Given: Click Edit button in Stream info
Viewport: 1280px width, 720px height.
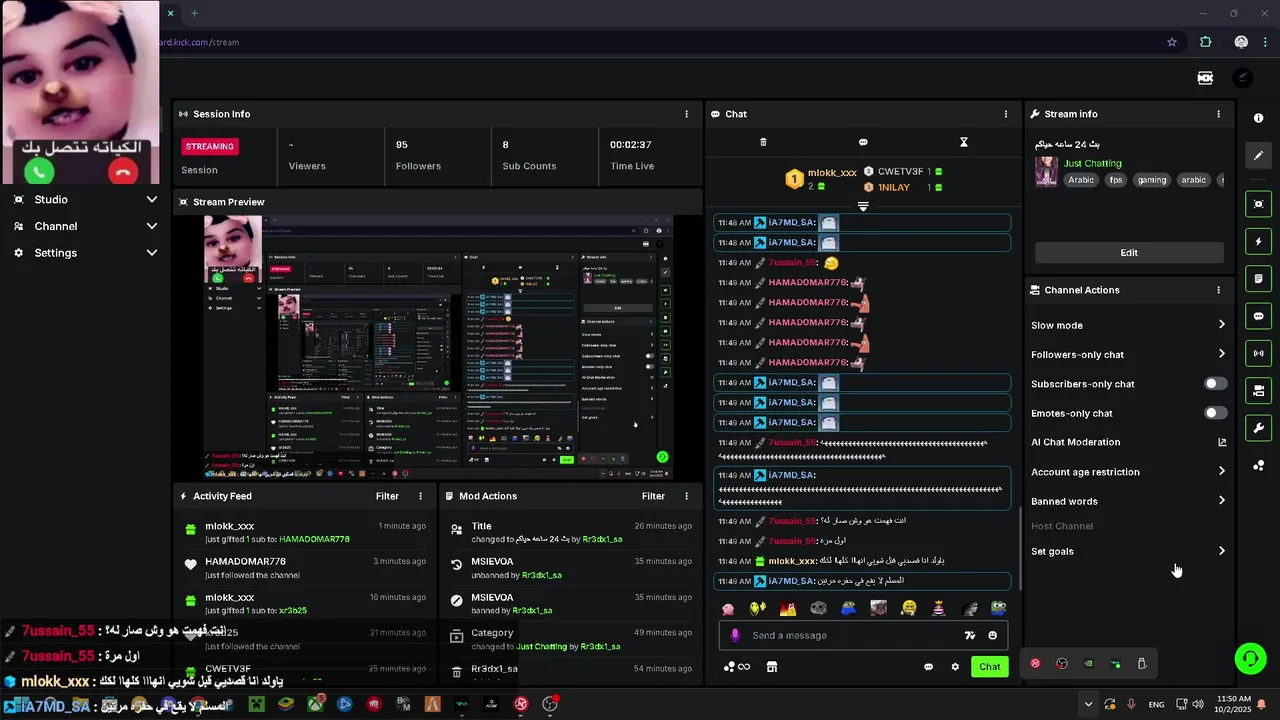Looking at the screenshot, I should pyautogui.click(x=1129, y=253).
